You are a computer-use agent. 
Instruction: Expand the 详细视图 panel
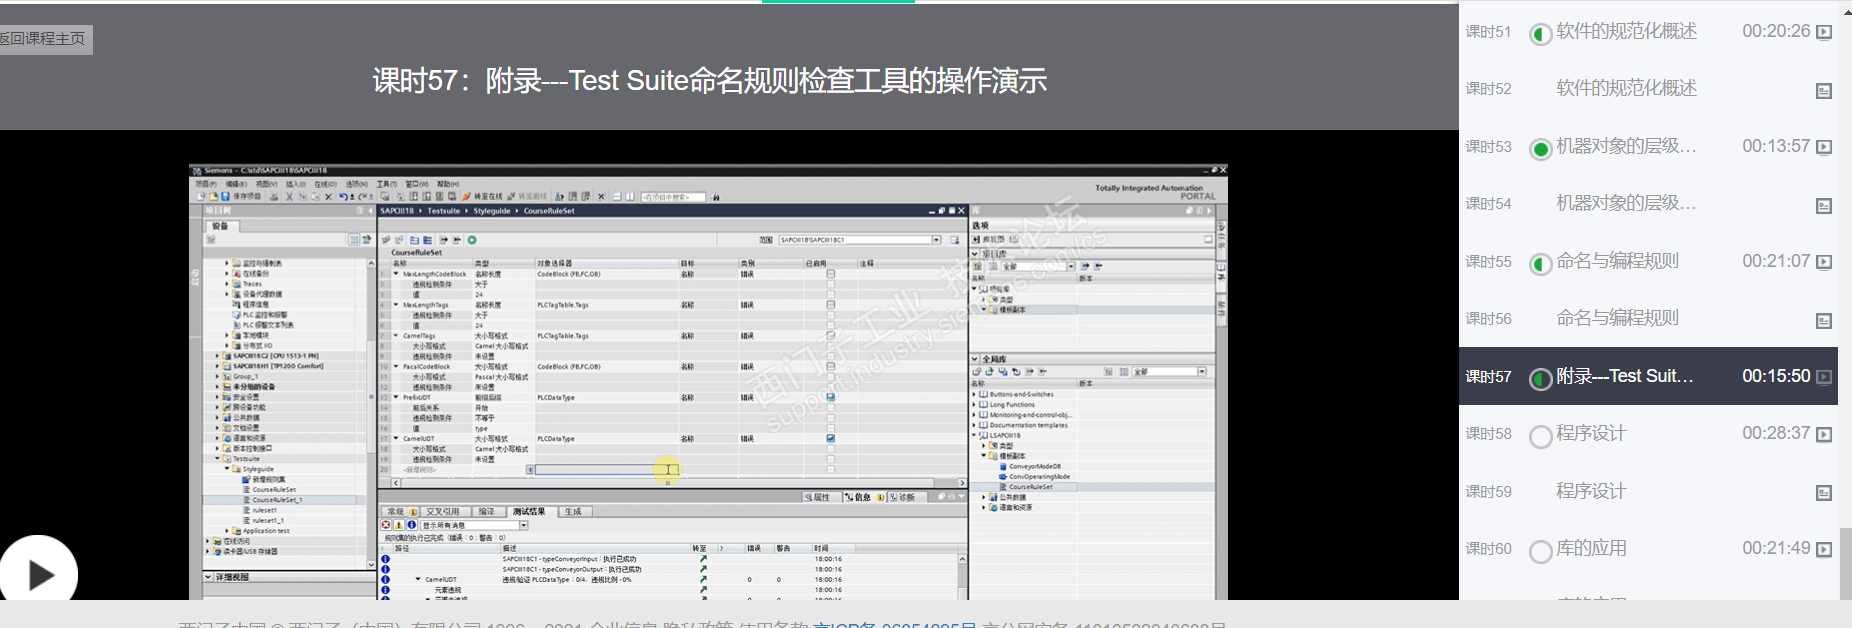[x=208, y=577]
